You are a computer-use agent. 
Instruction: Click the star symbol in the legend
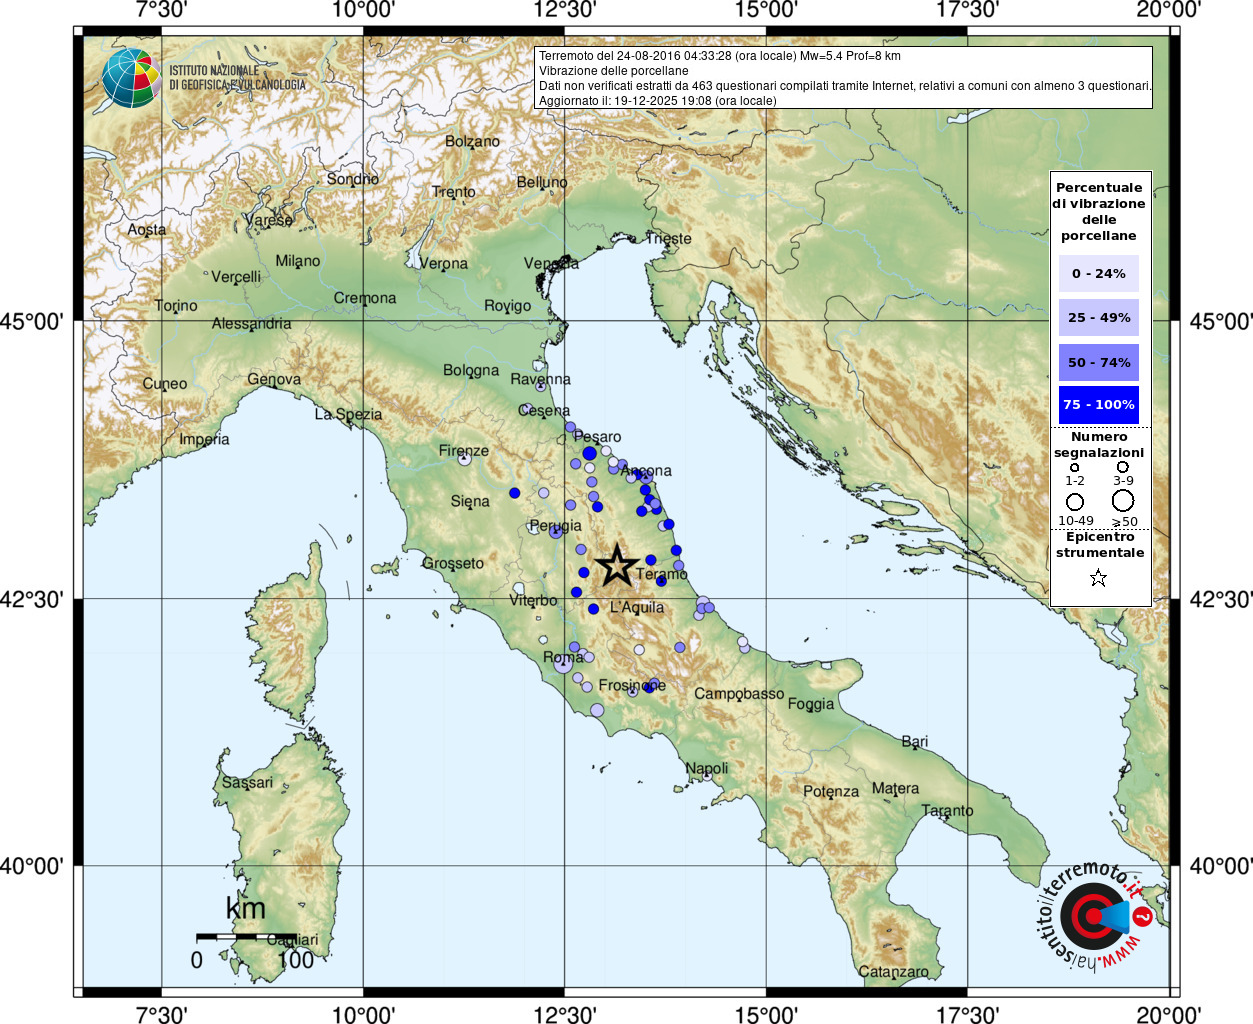(x=1099, y=578)
